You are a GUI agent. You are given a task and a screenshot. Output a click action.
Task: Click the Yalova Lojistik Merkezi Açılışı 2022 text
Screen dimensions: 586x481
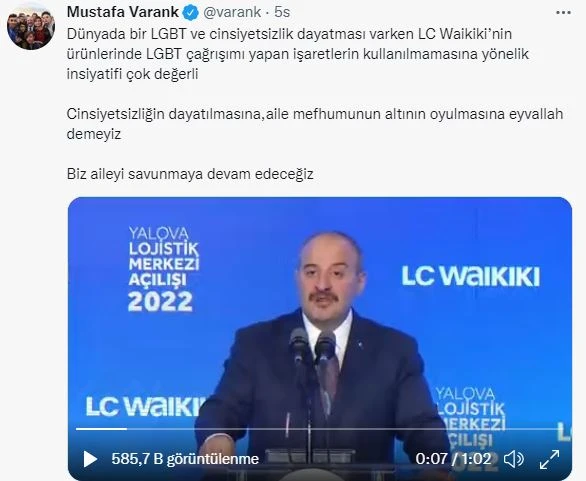(164, 269)
